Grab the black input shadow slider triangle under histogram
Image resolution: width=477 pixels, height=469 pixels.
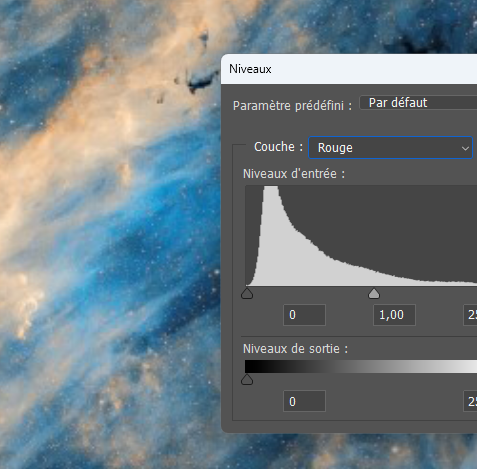pos(247,293)
